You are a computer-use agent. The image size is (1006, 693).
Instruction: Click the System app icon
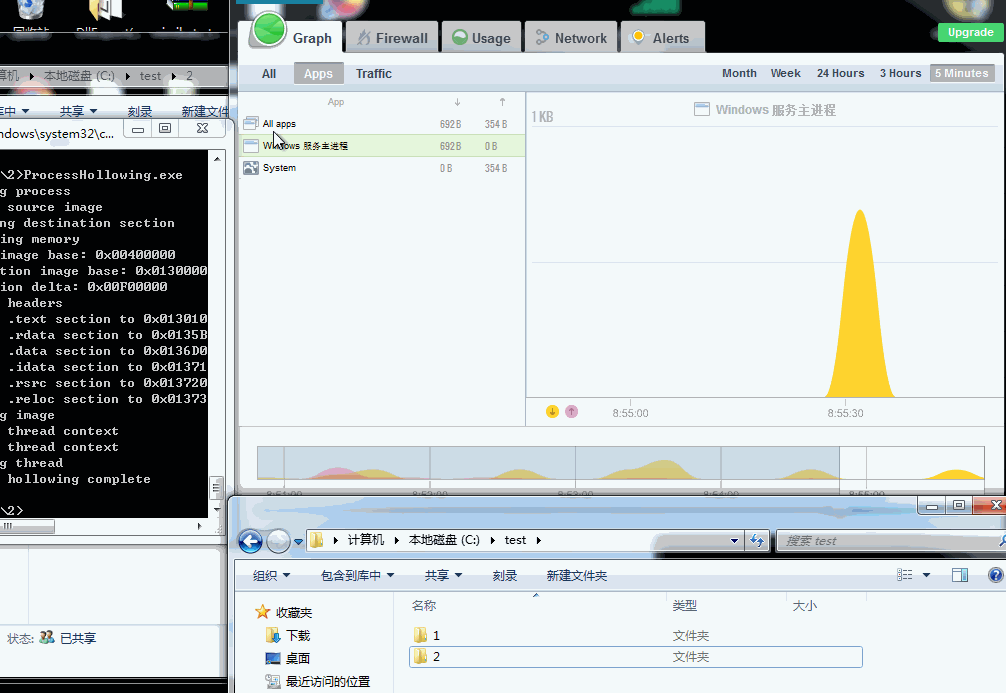click(x=251, y=168)
